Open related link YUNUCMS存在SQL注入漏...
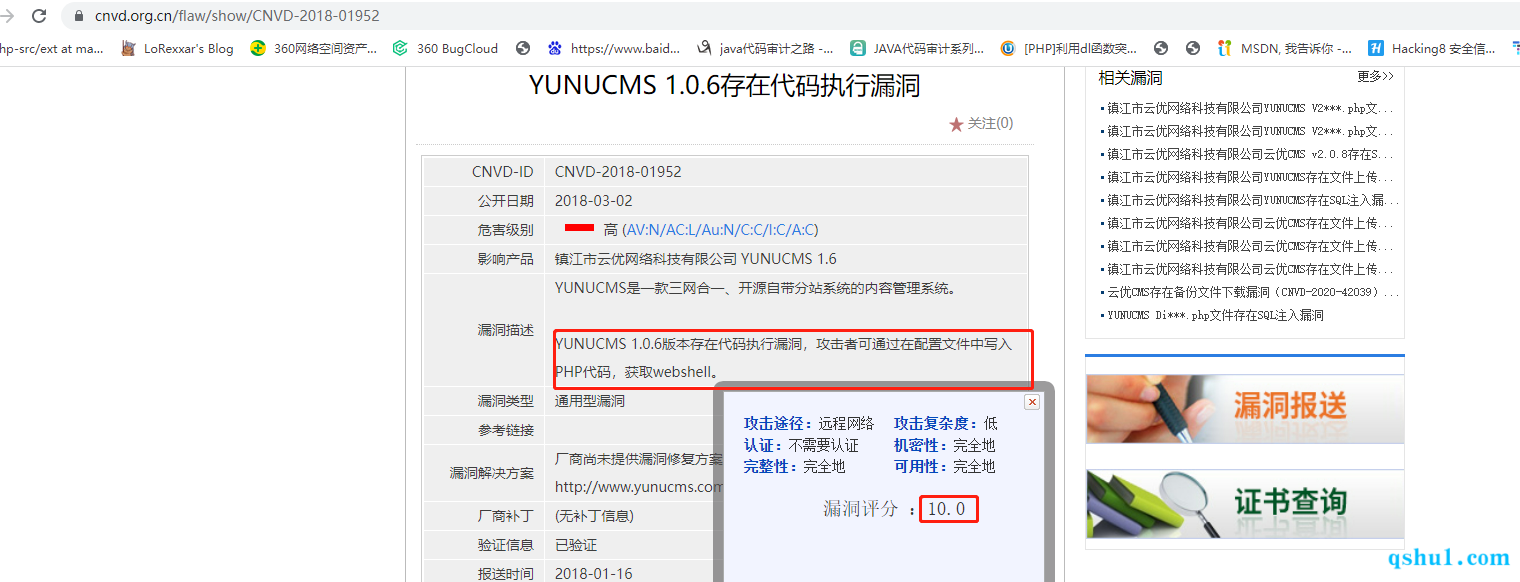Viewport: 1520px width, 582px height. tap(1252, 200)
